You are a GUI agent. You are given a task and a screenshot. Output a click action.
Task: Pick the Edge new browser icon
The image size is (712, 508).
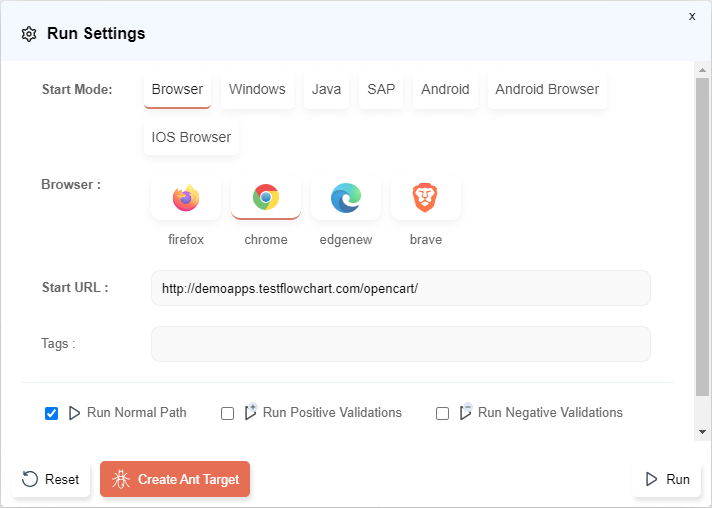point(346,198)
